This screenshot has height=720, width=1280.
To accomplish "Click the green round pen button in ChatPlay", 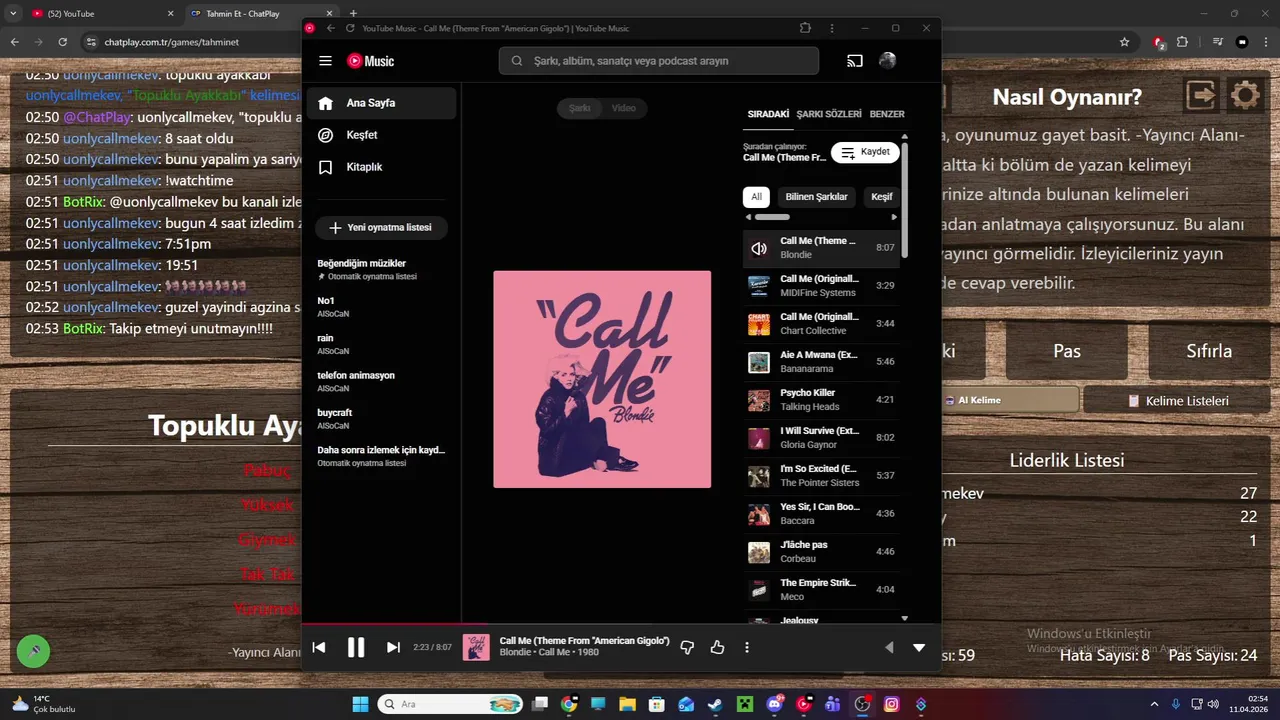I will pyautogui.click(x=33, y=651).
